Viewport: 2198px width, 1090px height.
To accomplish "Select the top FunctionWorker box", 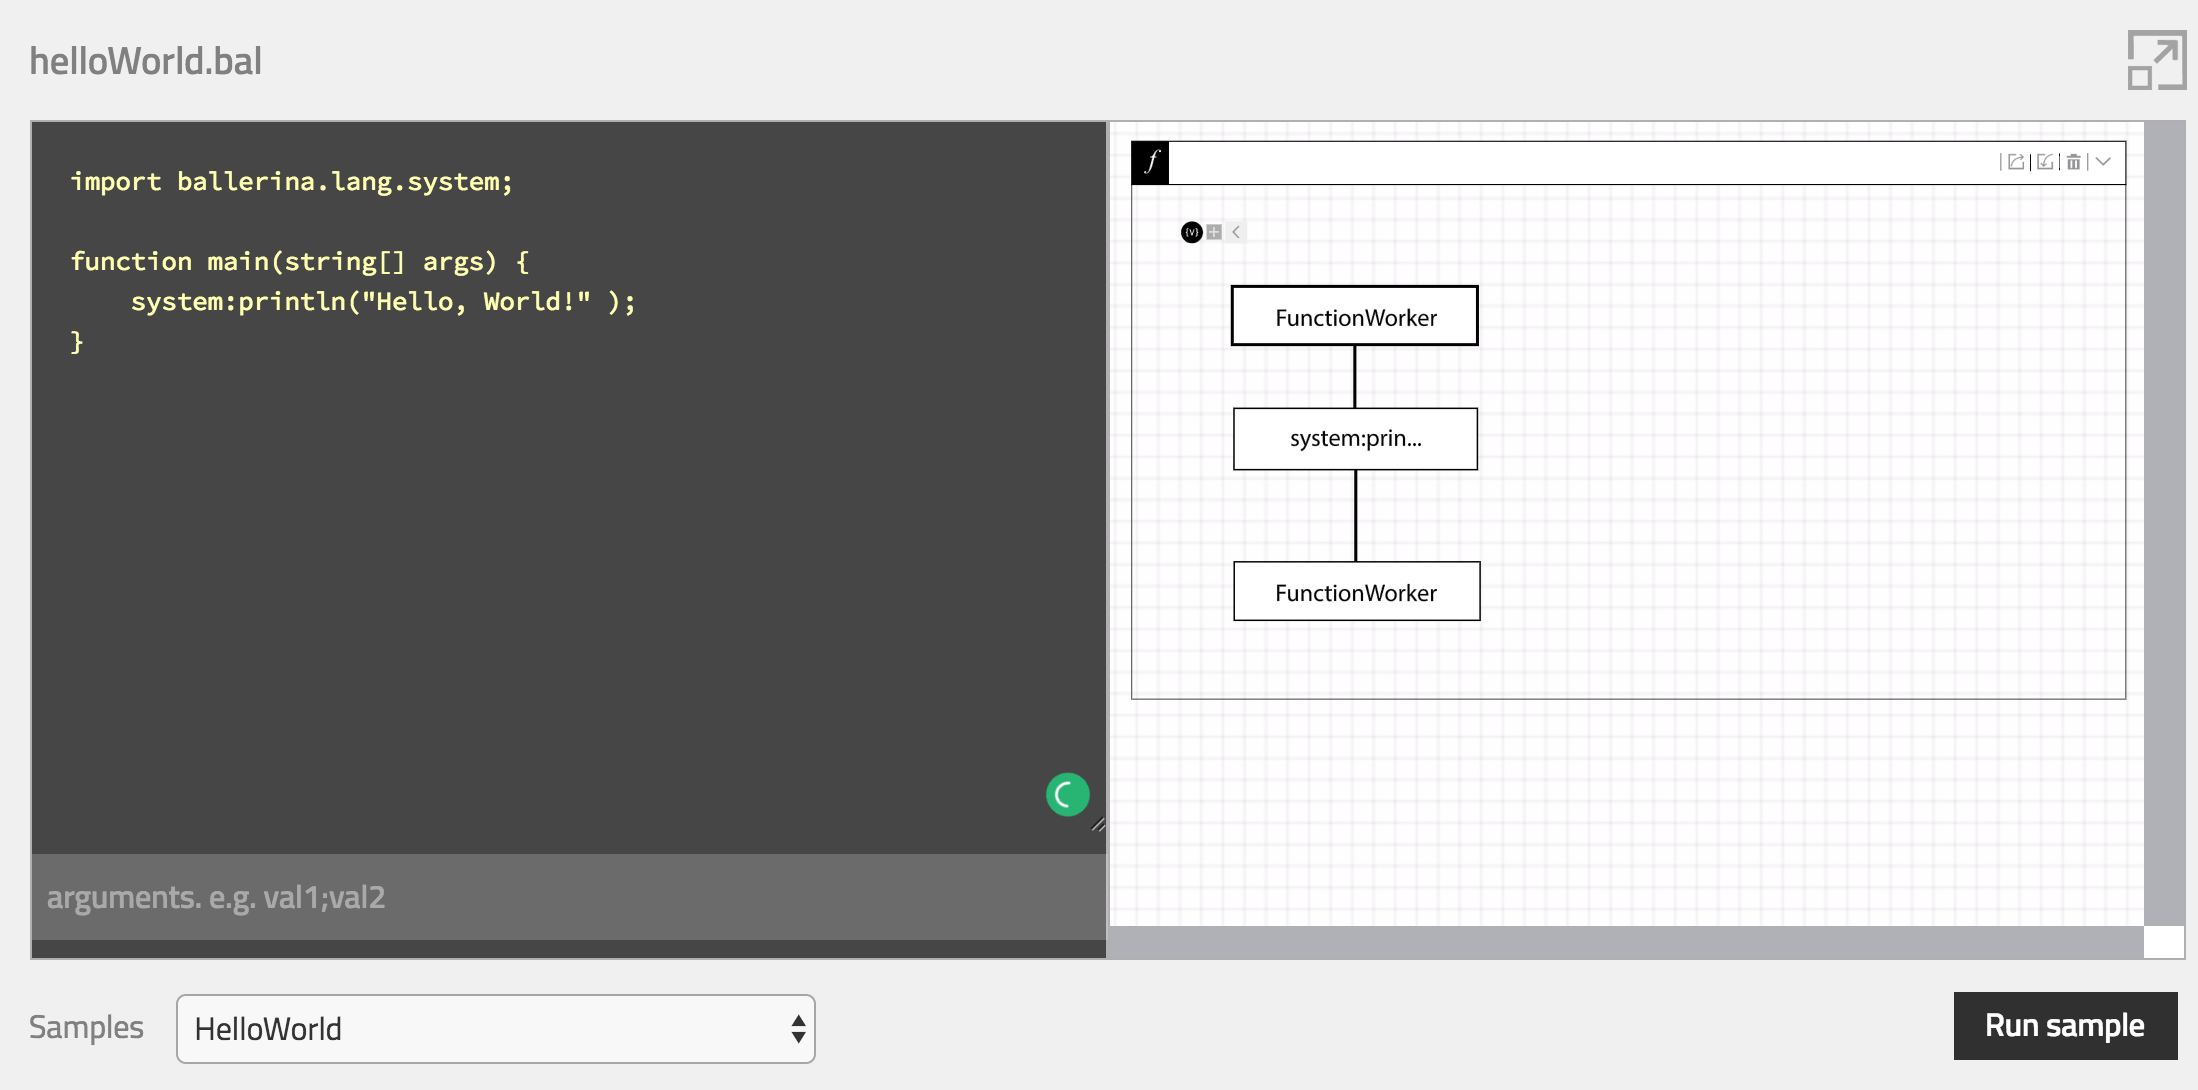I will tap(1354, 317).
